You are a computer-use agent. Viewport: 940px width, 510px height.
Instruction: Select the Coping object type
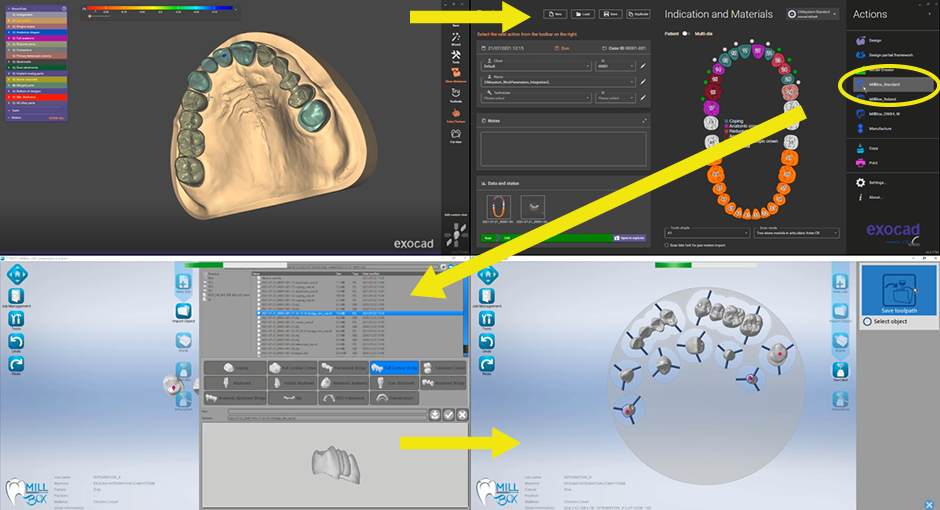pos(235,368)
